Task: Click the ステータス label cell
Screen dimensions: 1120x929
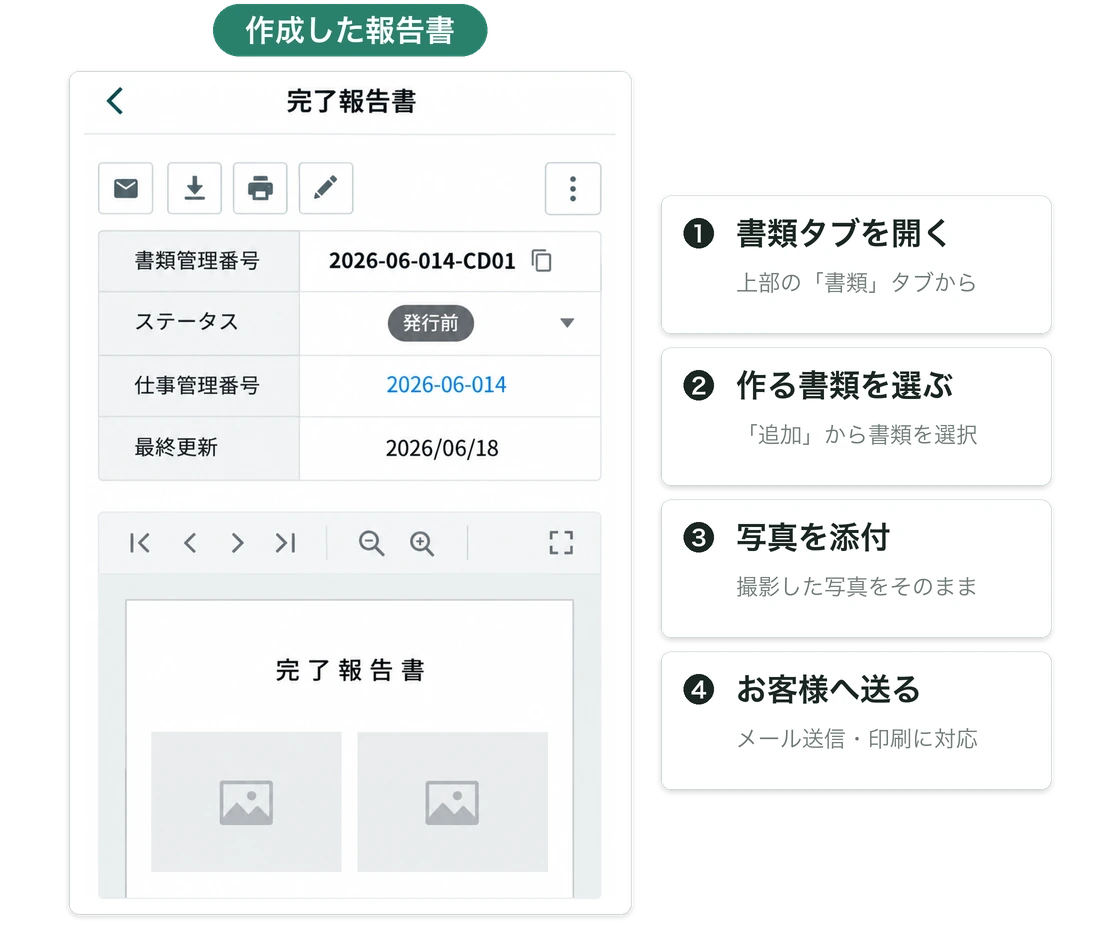Action: [199, 323]
